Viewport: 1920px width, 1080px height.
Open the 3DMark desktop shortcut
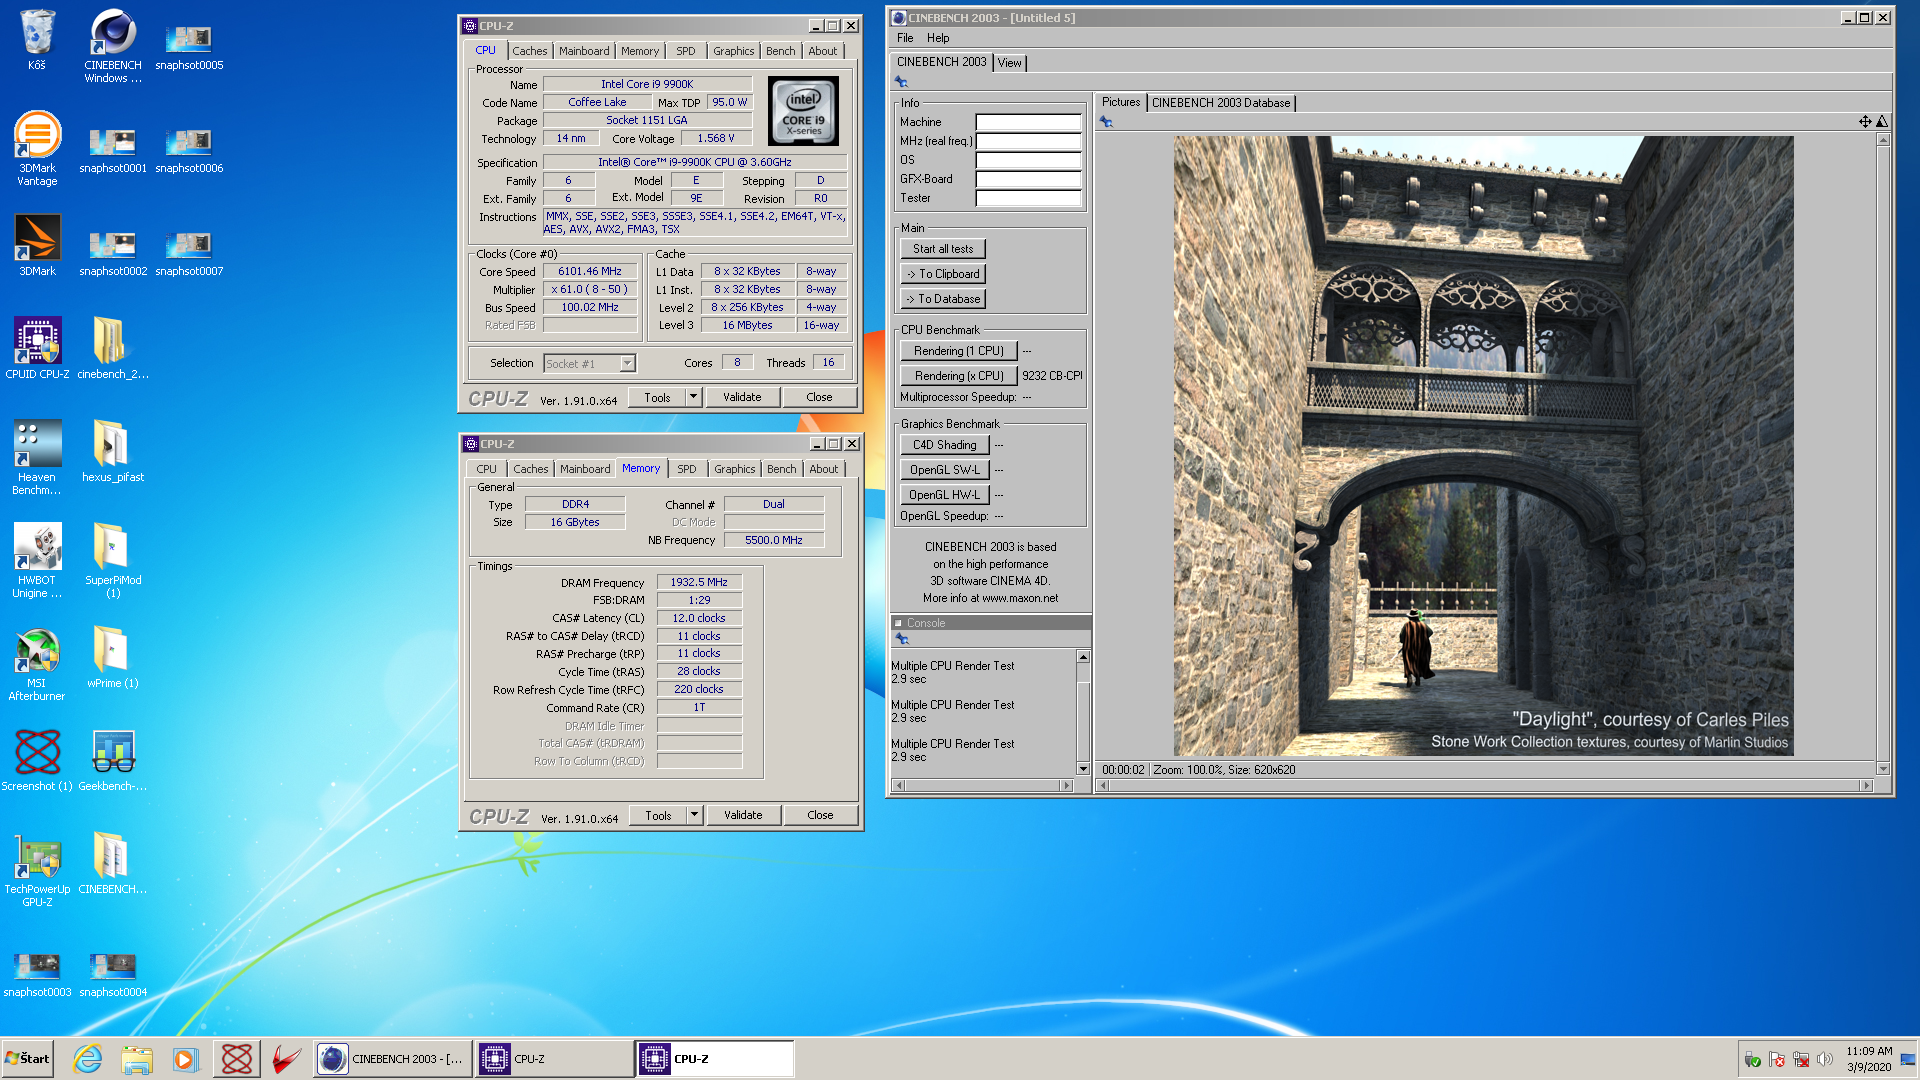37,245
